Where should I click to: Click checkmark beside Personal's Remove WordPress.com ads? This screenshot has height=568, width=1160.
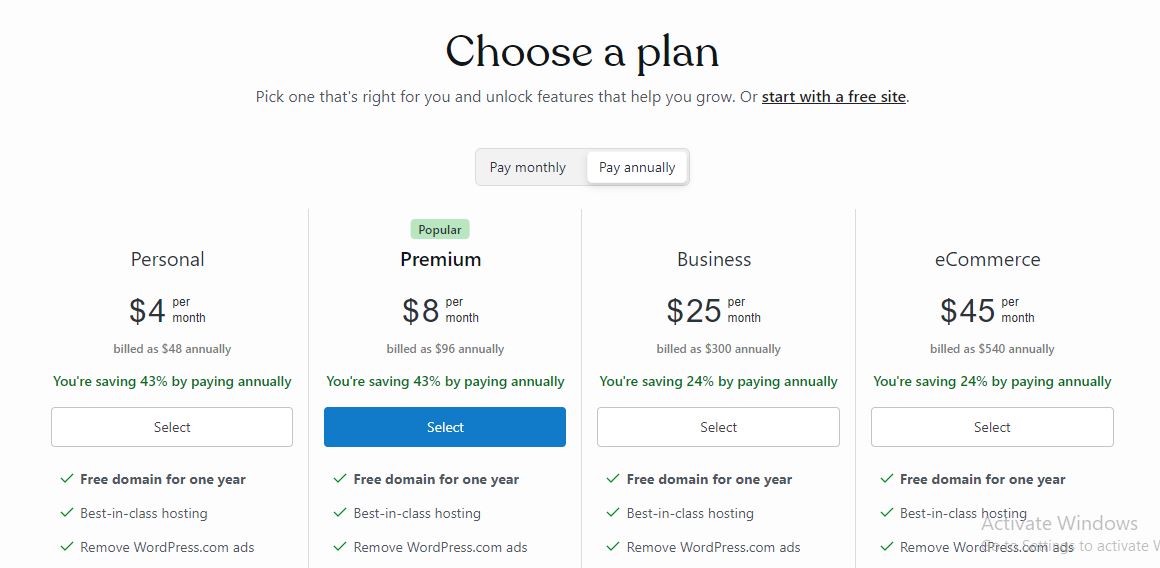click(67, 547)
